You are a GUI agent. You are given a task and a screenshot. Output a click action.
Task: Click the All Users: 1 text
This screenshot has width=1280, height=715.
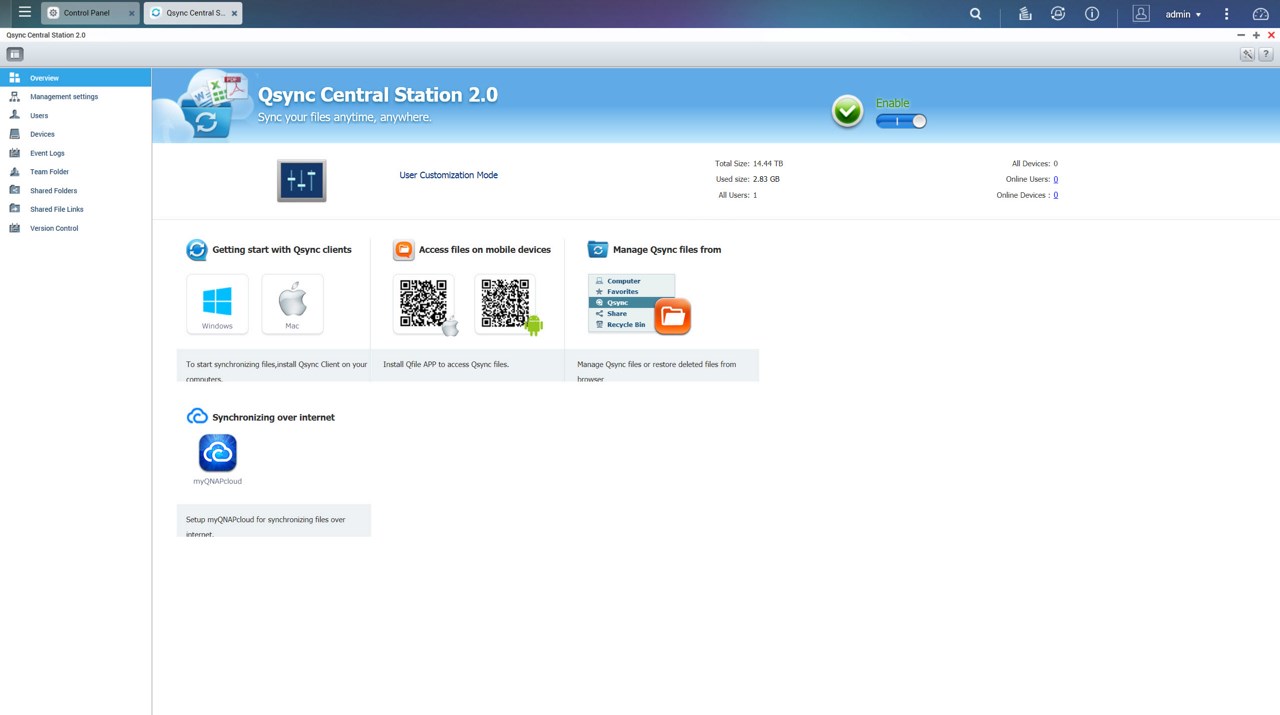coord(738,195)
